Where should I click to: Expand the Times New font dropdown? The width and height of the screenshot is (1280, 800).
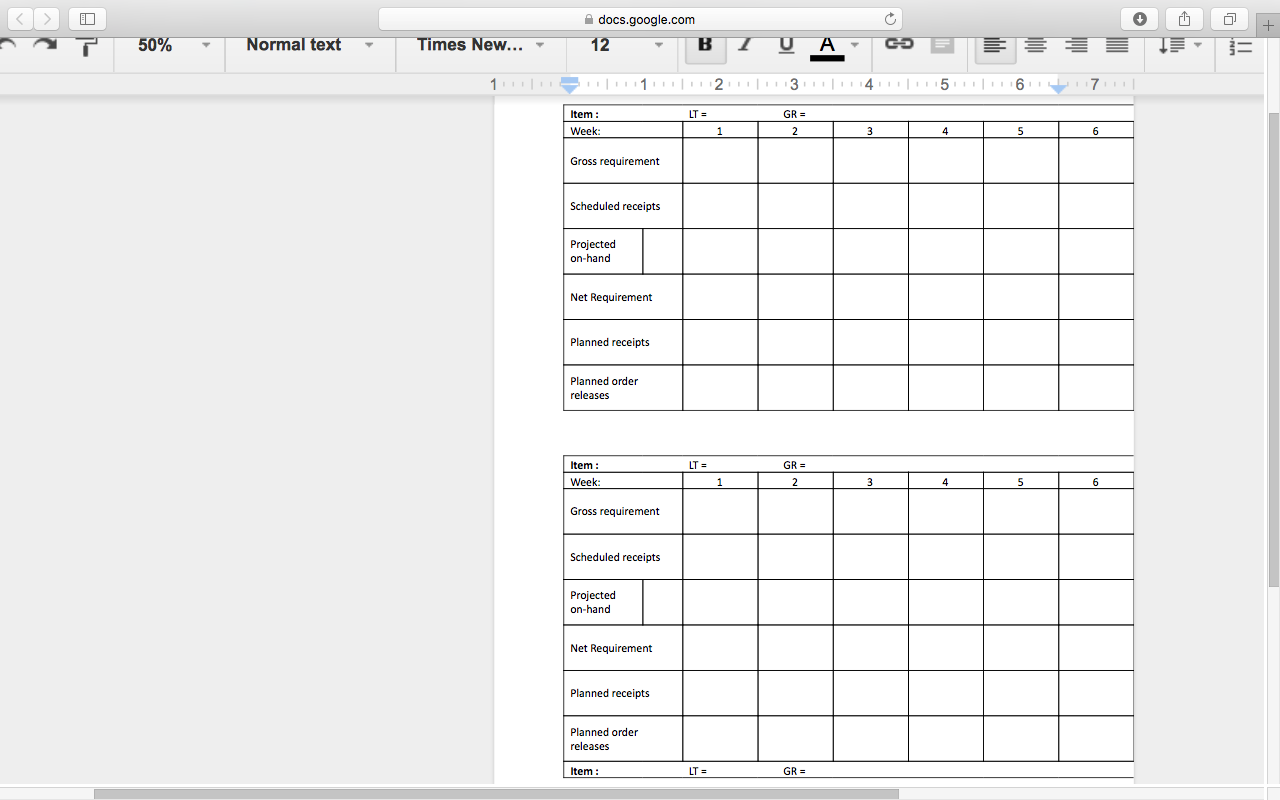coord(480,45)
